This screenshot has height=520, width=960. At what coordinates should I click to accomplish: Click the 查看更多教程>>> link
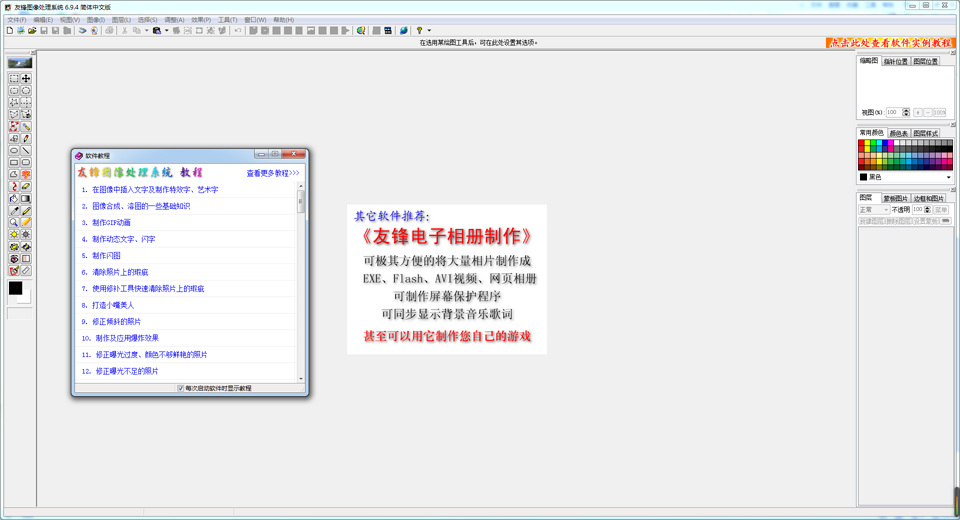[x=273, y=173]
